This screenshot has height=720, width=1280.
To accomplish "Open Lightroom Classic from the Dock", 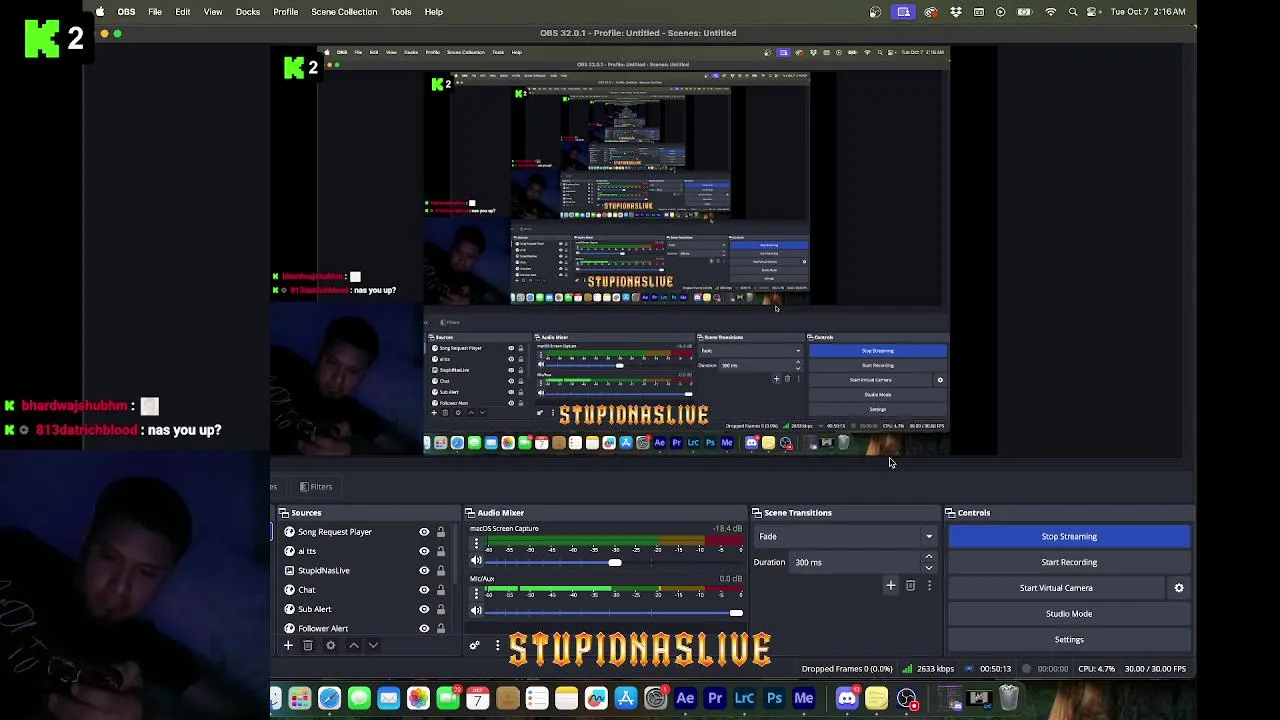I will pos(744,698).
